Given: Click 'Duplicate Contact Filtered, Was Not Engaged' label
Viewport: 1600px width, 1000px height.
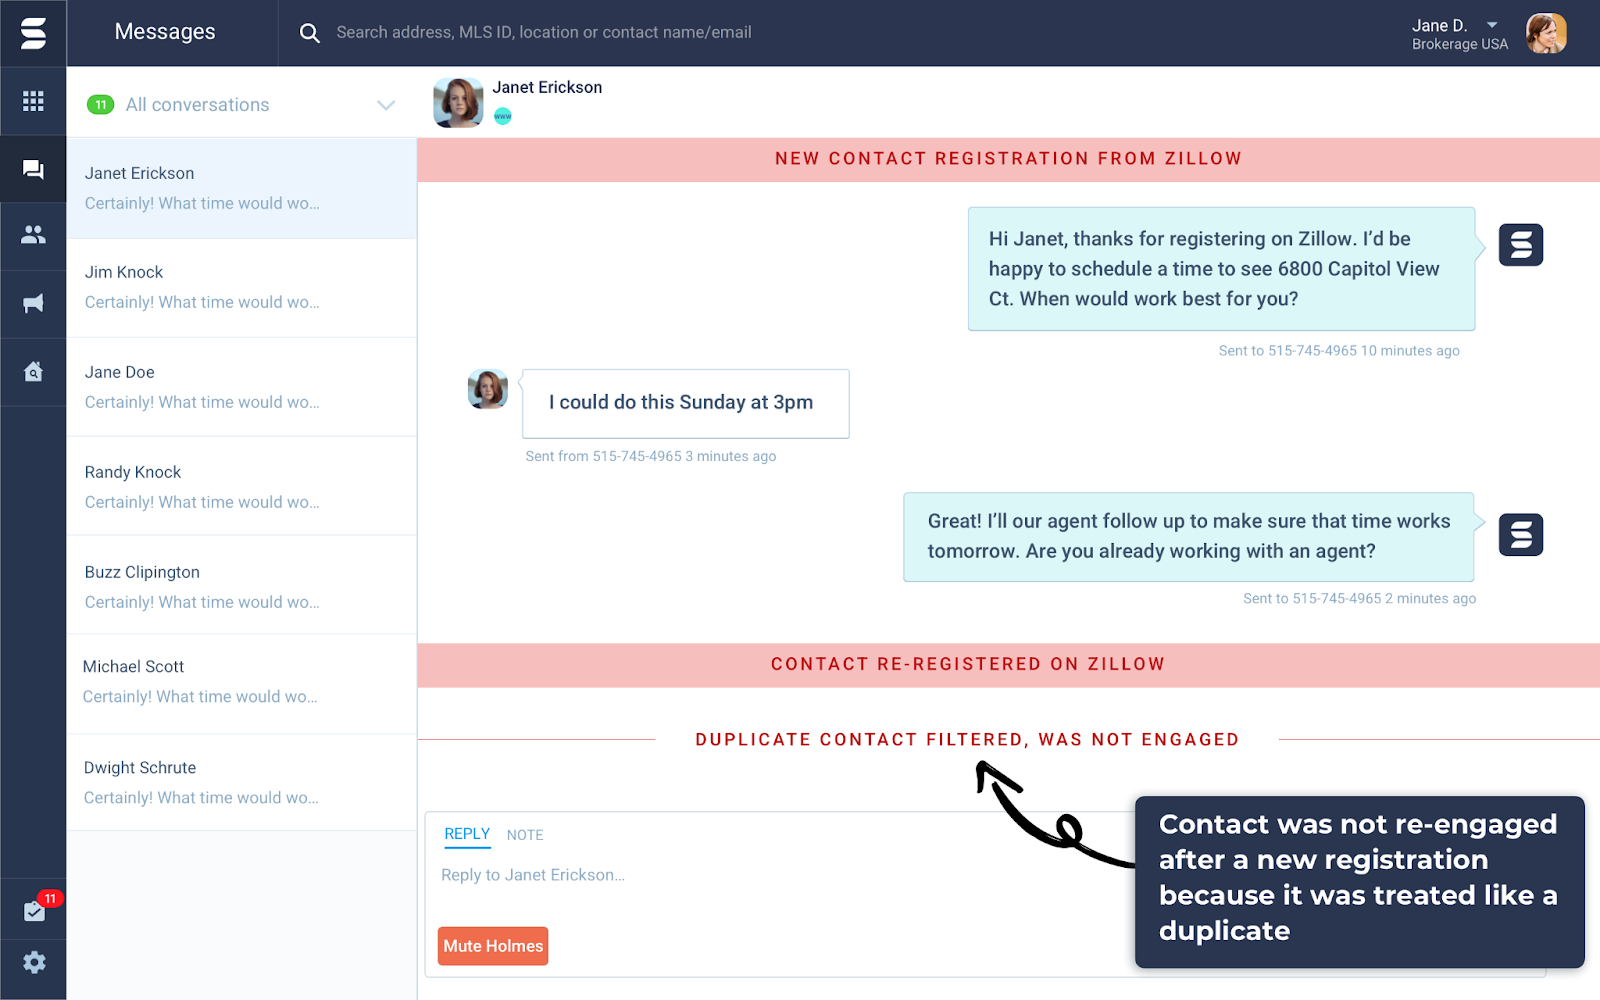Looking at the screenshot, I should click(967, 740).
